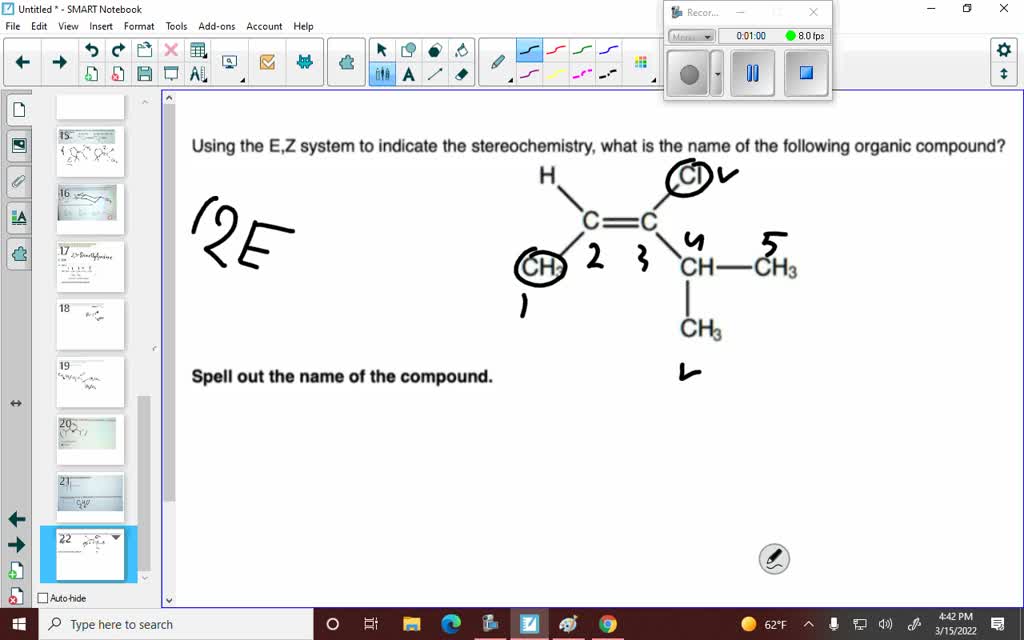Viewport: 1024px width, 640px height.
Task: Toggle the blue highlighted pen style
Action: pos(530,49)
